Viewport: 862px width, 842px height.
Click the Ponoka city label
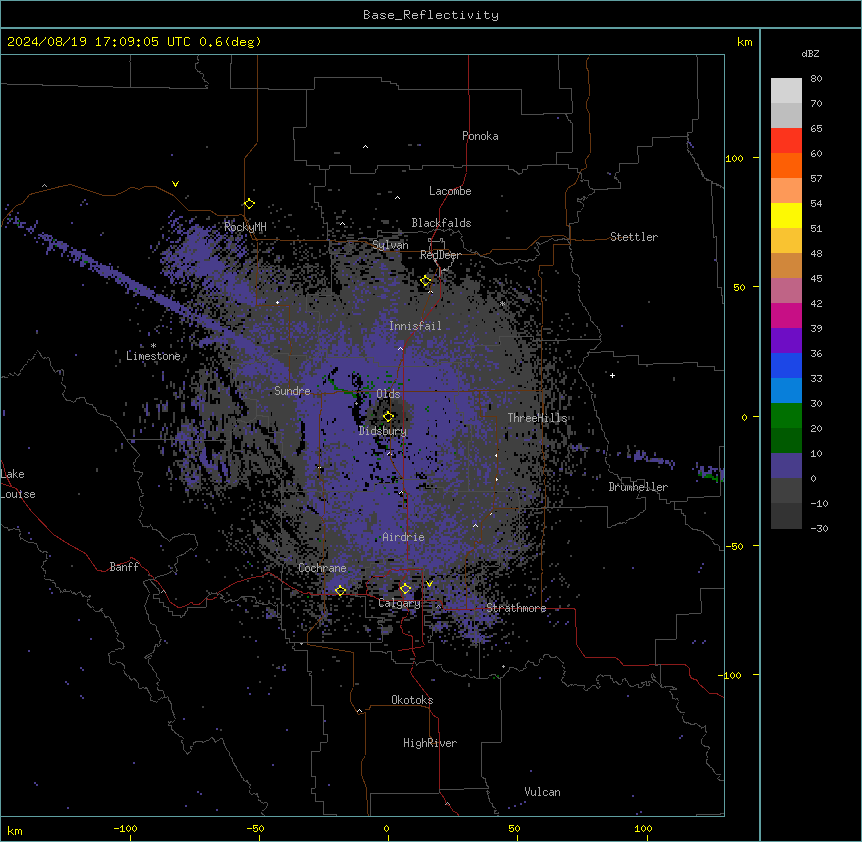point(480,136)
